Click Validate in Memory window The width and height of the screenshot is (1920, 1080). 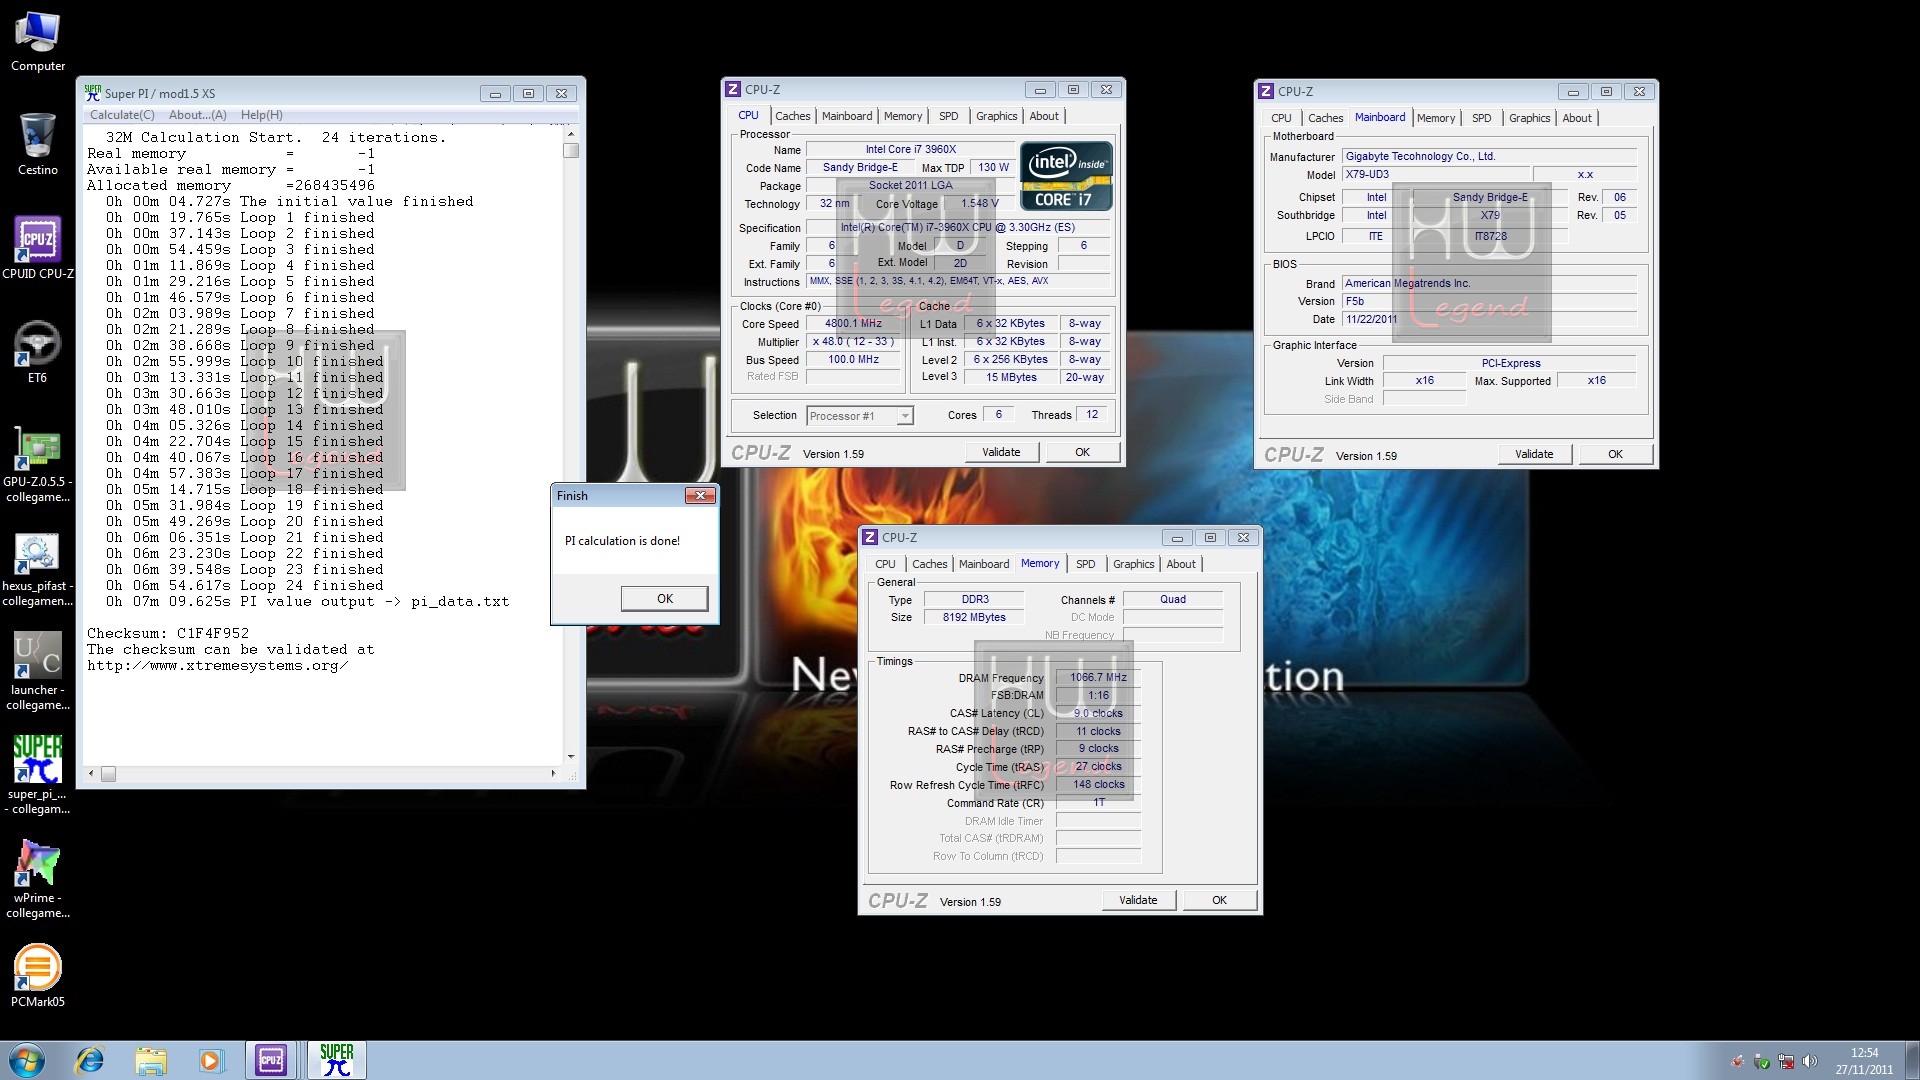coord(1138,900)
